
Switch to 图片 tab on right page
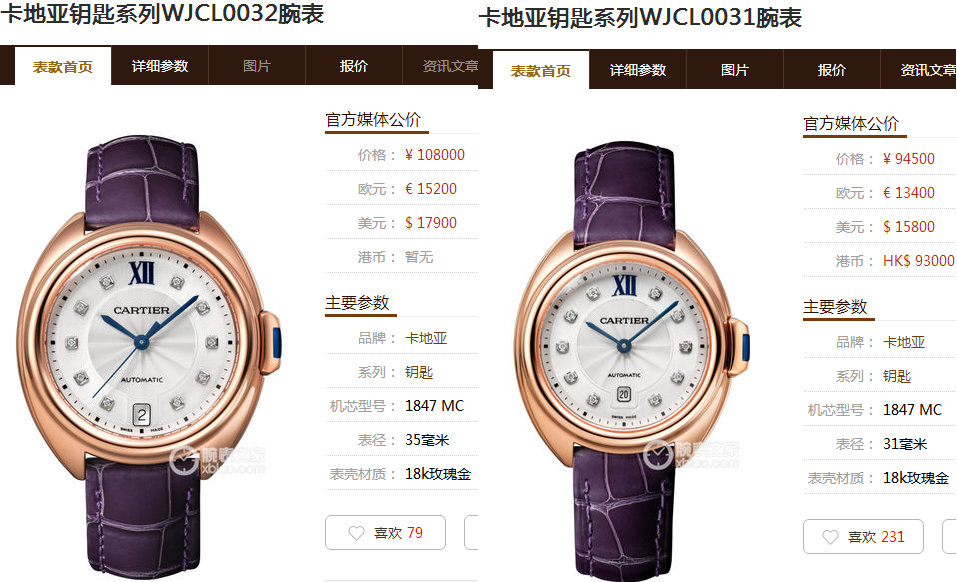pos(734,70)
